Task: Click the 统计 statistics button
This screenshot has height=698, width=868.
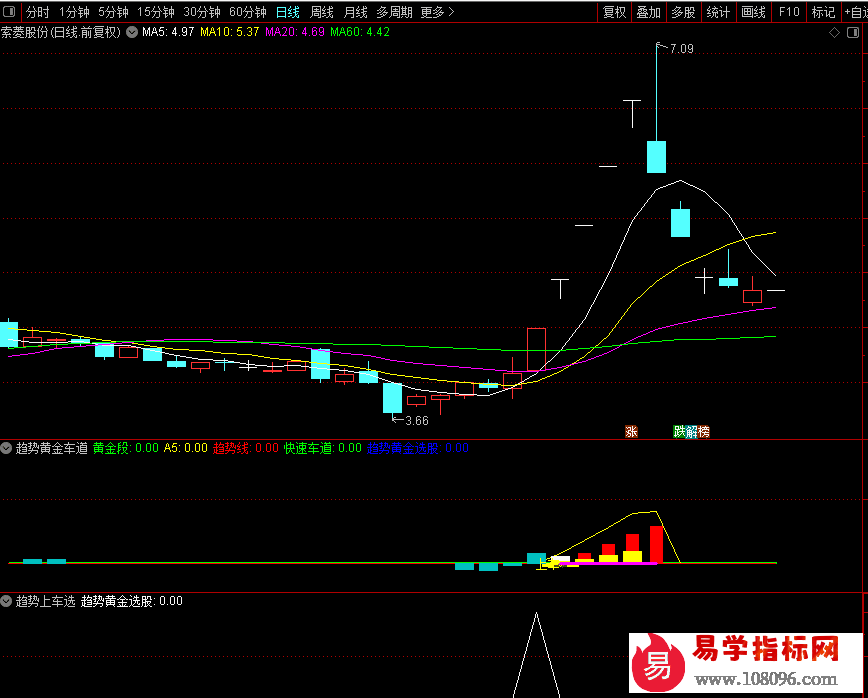Action: [x=717, y=13]
